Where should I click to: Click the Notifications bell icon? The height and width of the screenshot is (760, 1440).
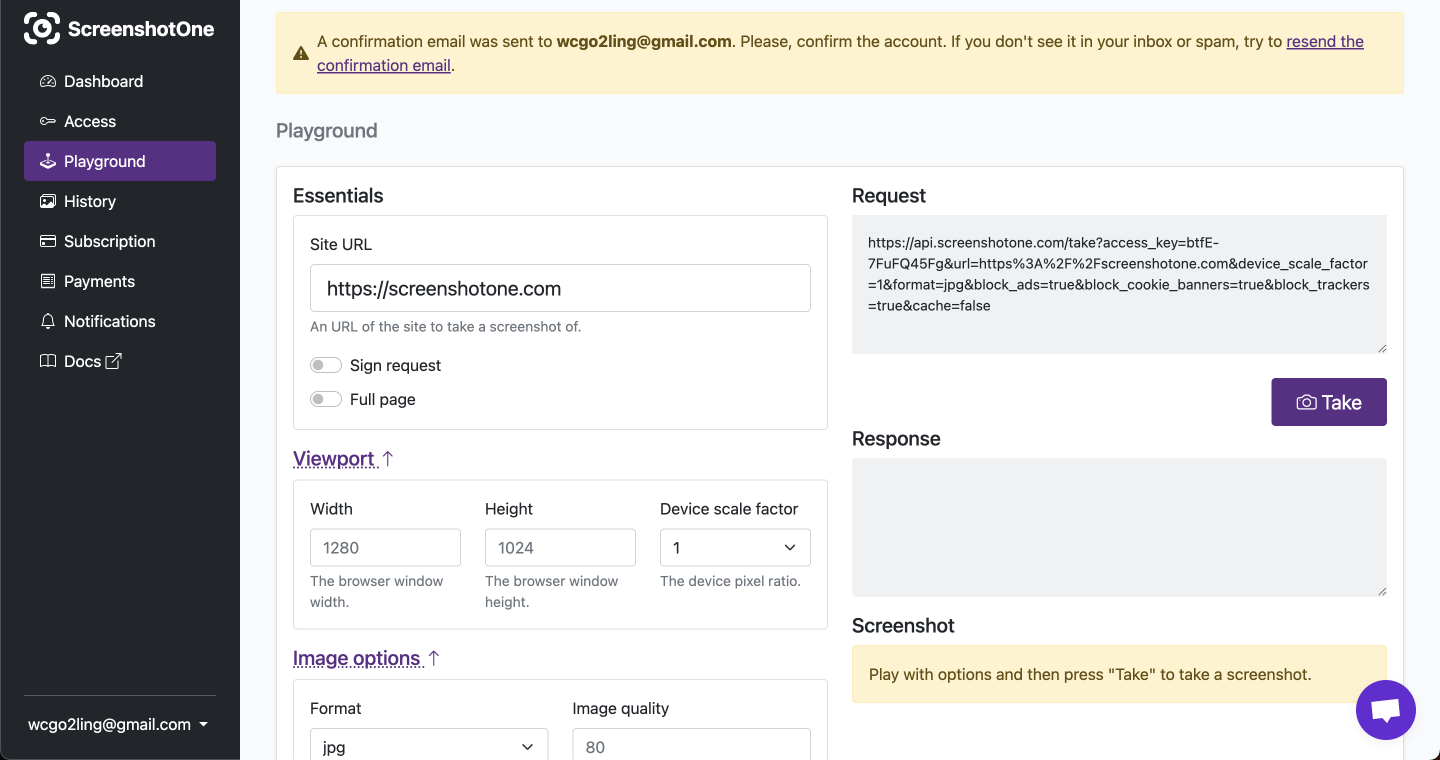coord(48,321)
